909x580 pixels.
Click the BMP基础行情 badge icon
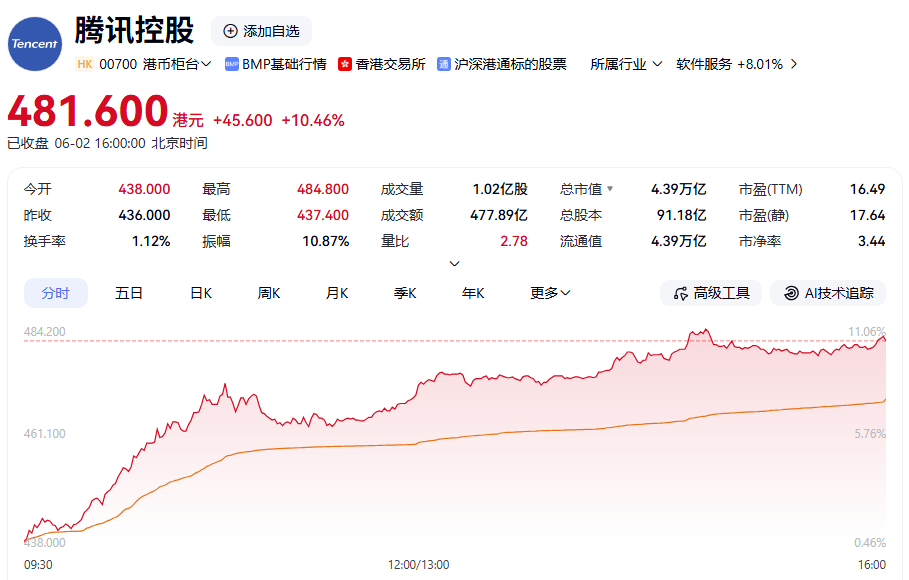(x=232, y=64)
